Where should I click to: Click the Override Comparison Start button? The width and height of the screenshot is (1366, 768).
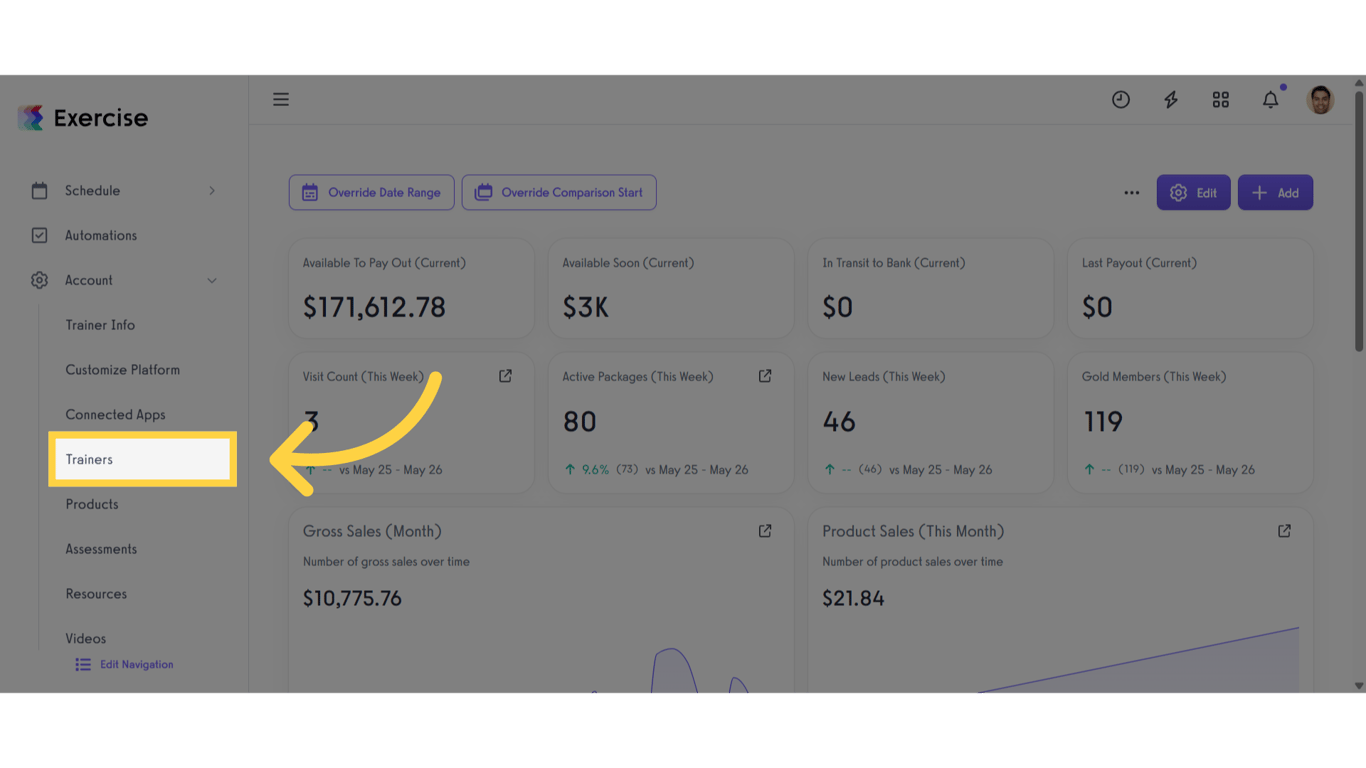point(559,193)
